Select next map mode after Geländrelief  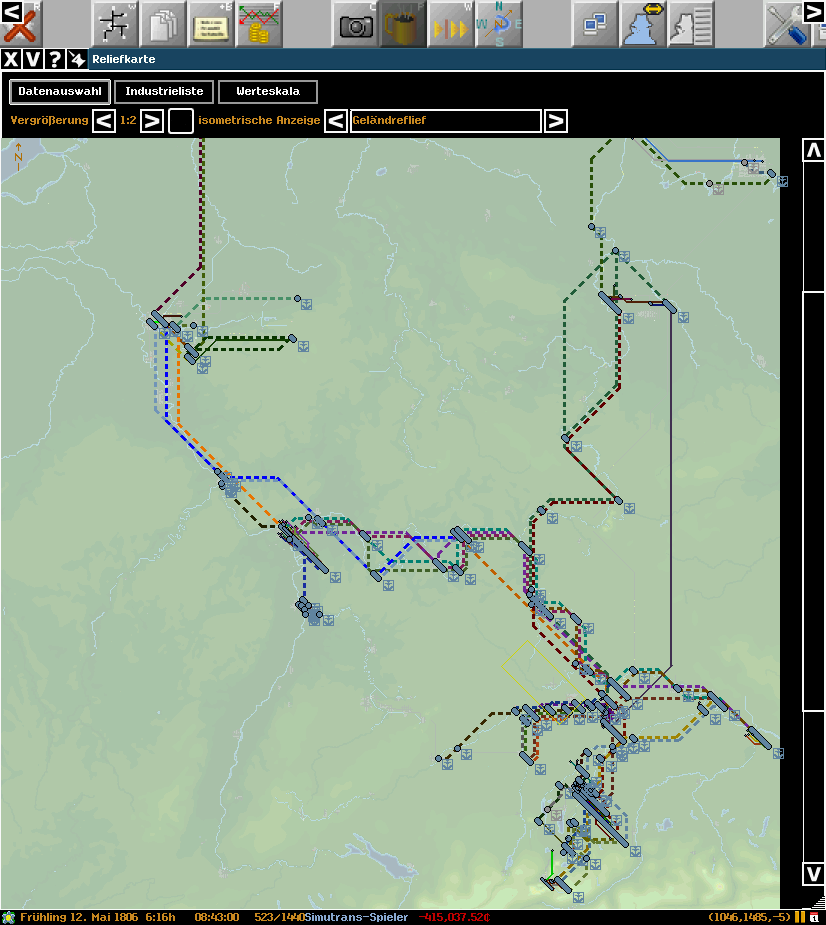point(556,121)
